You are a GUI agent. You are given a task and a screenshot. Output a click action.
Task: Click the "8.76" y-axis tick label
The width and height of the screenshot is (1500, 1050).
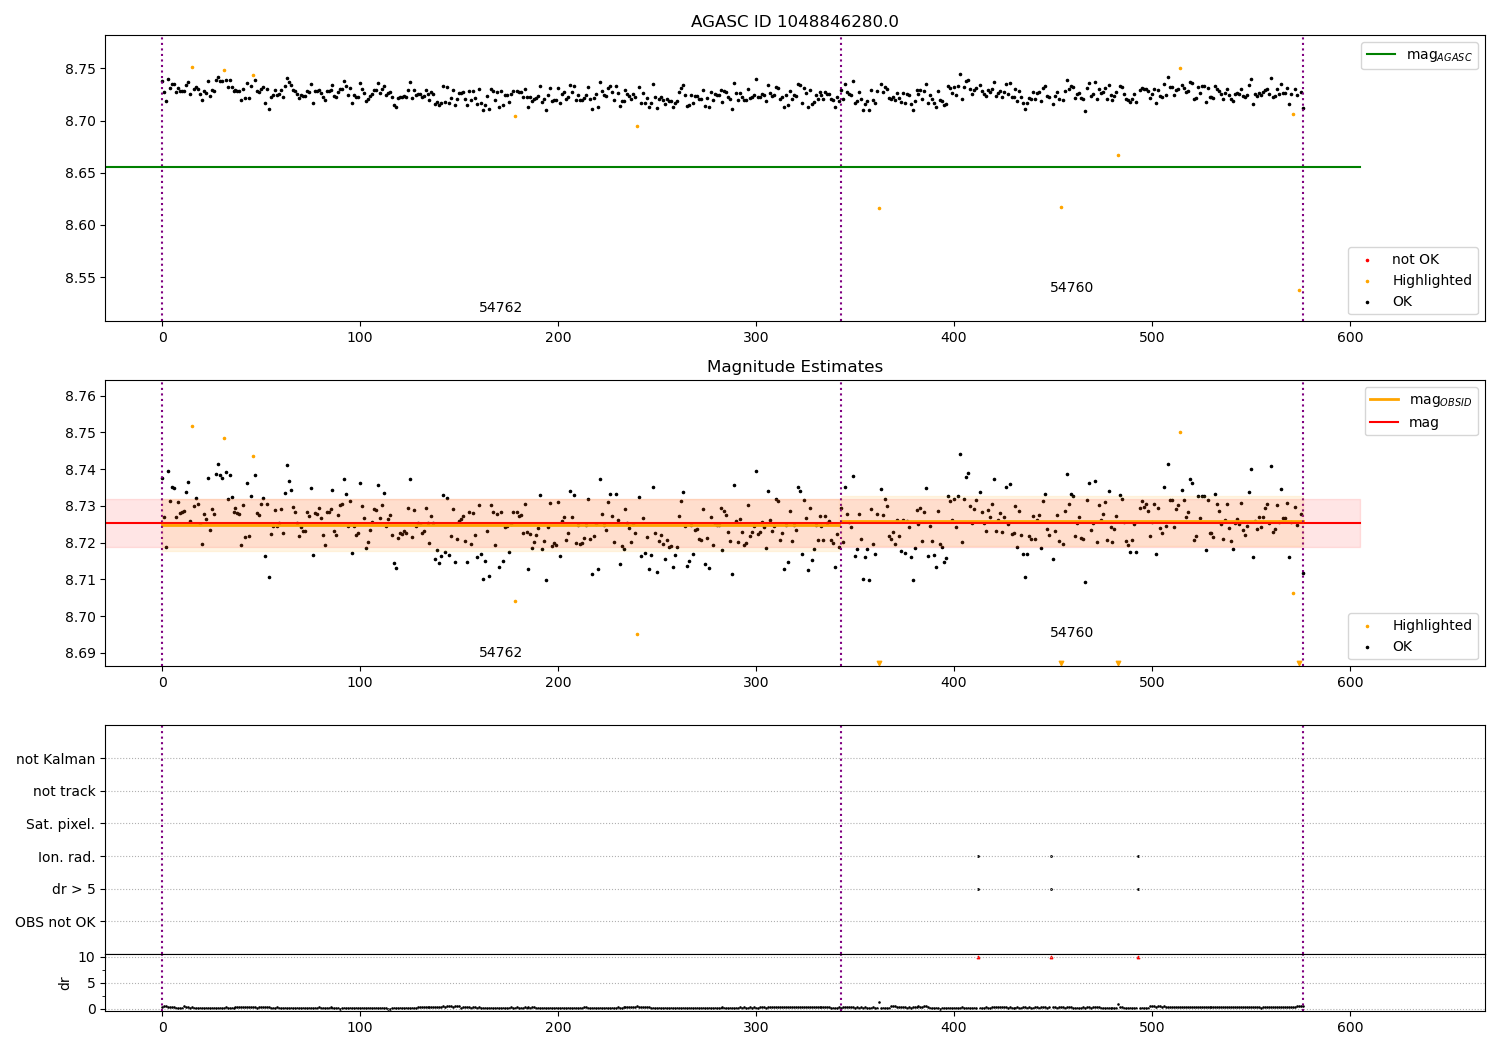coord(79,397)
